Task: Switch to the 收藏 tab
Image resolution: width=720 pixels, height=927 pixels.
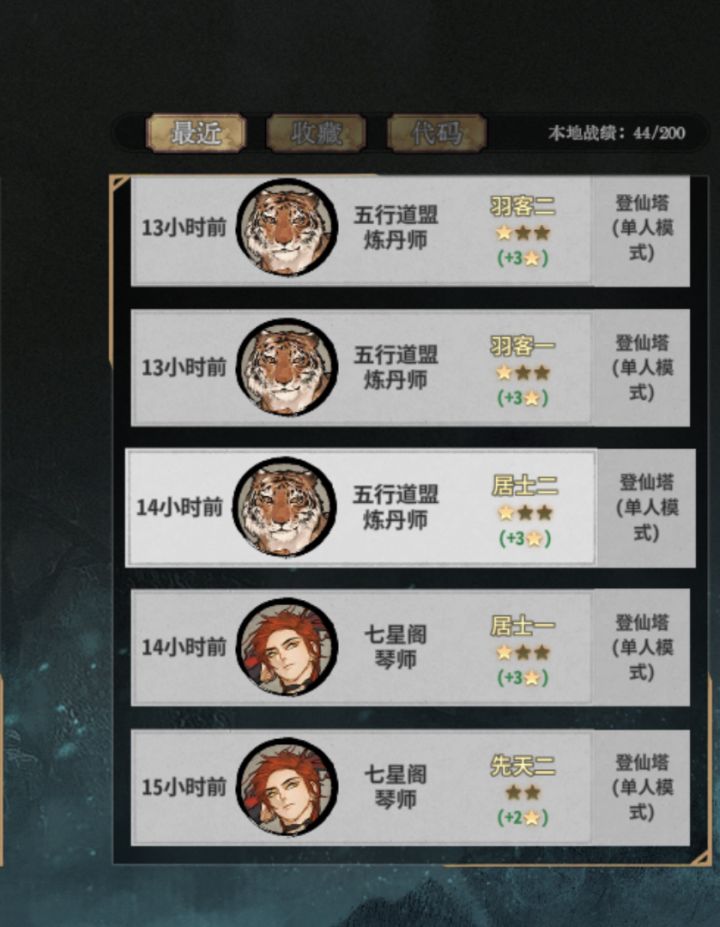Action: tap(316, 133)
